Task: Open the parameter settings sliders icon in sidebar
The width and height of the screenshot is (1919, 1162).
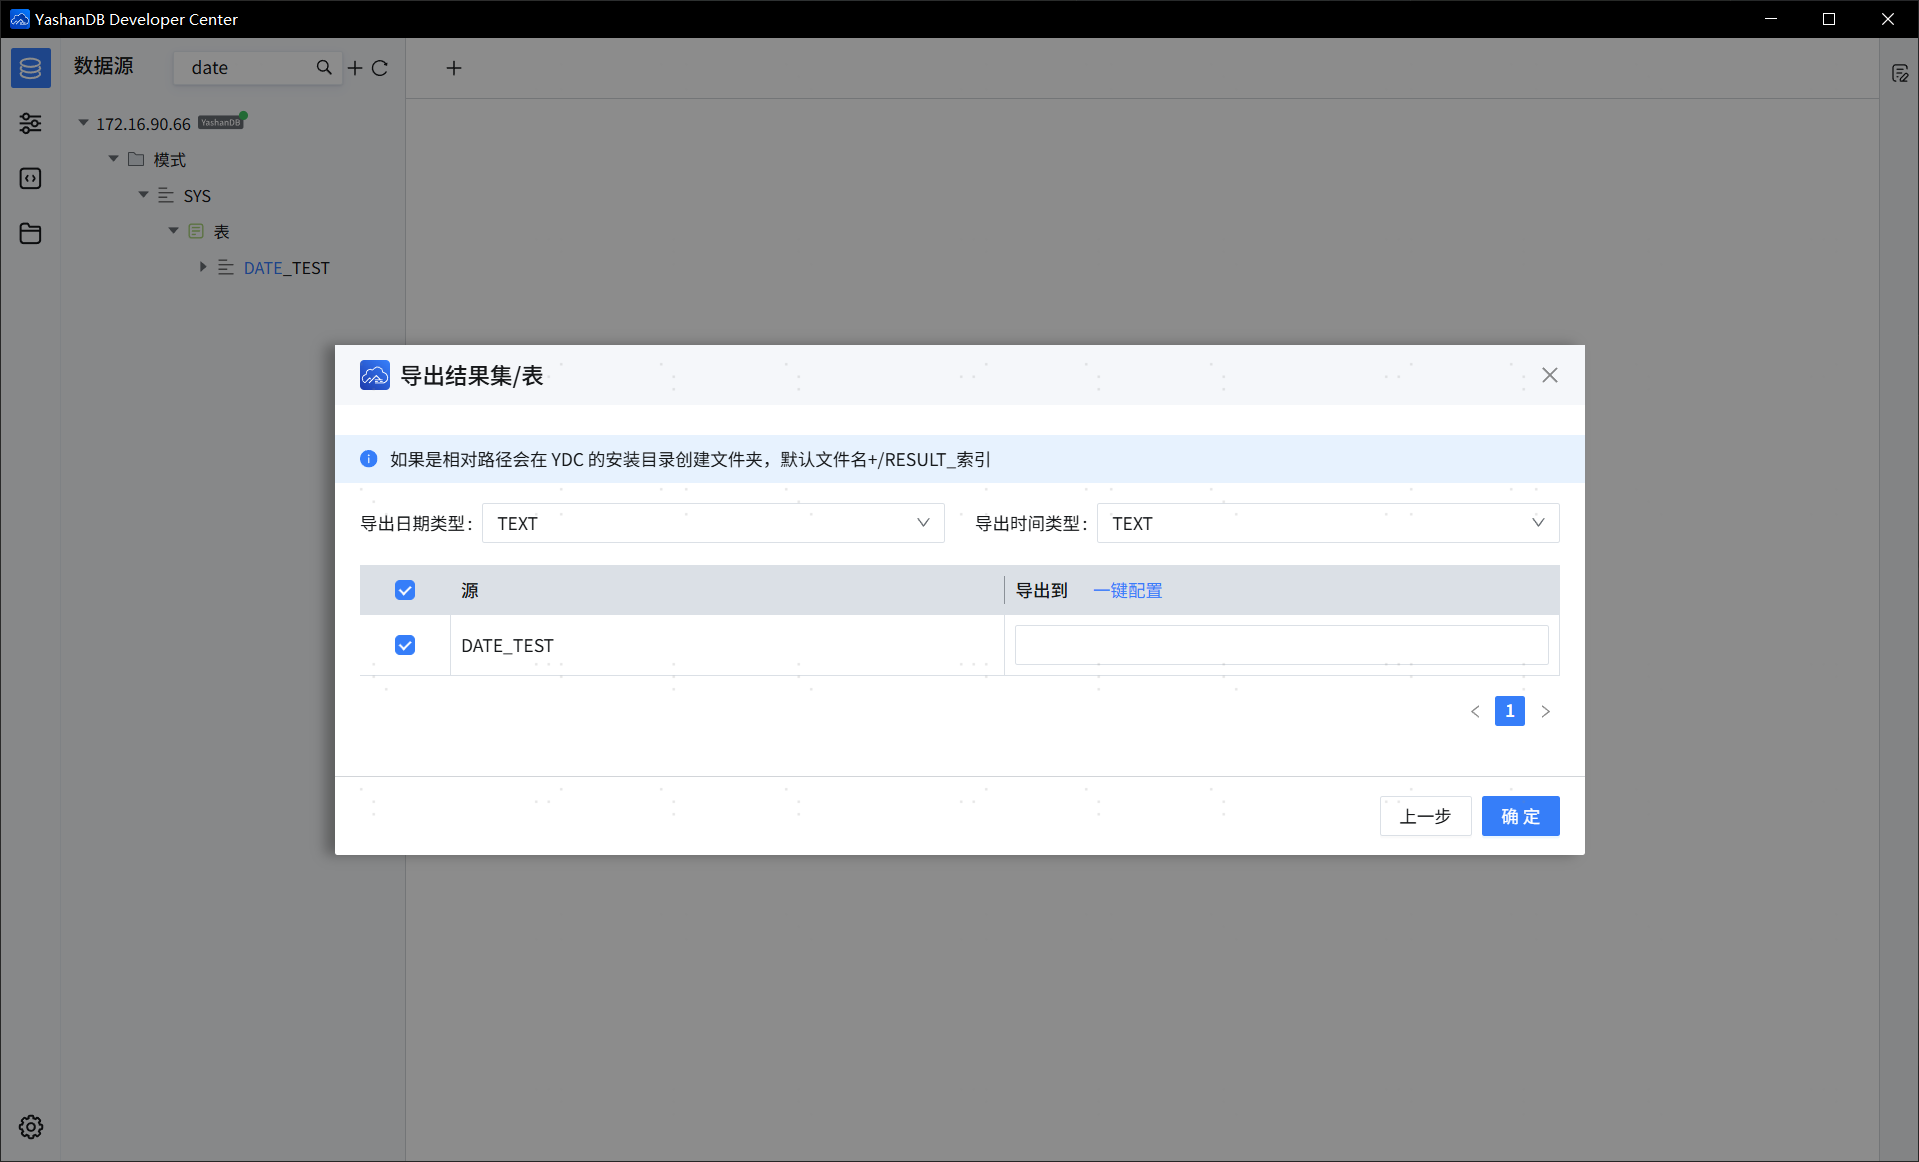Action: point(30,123)
